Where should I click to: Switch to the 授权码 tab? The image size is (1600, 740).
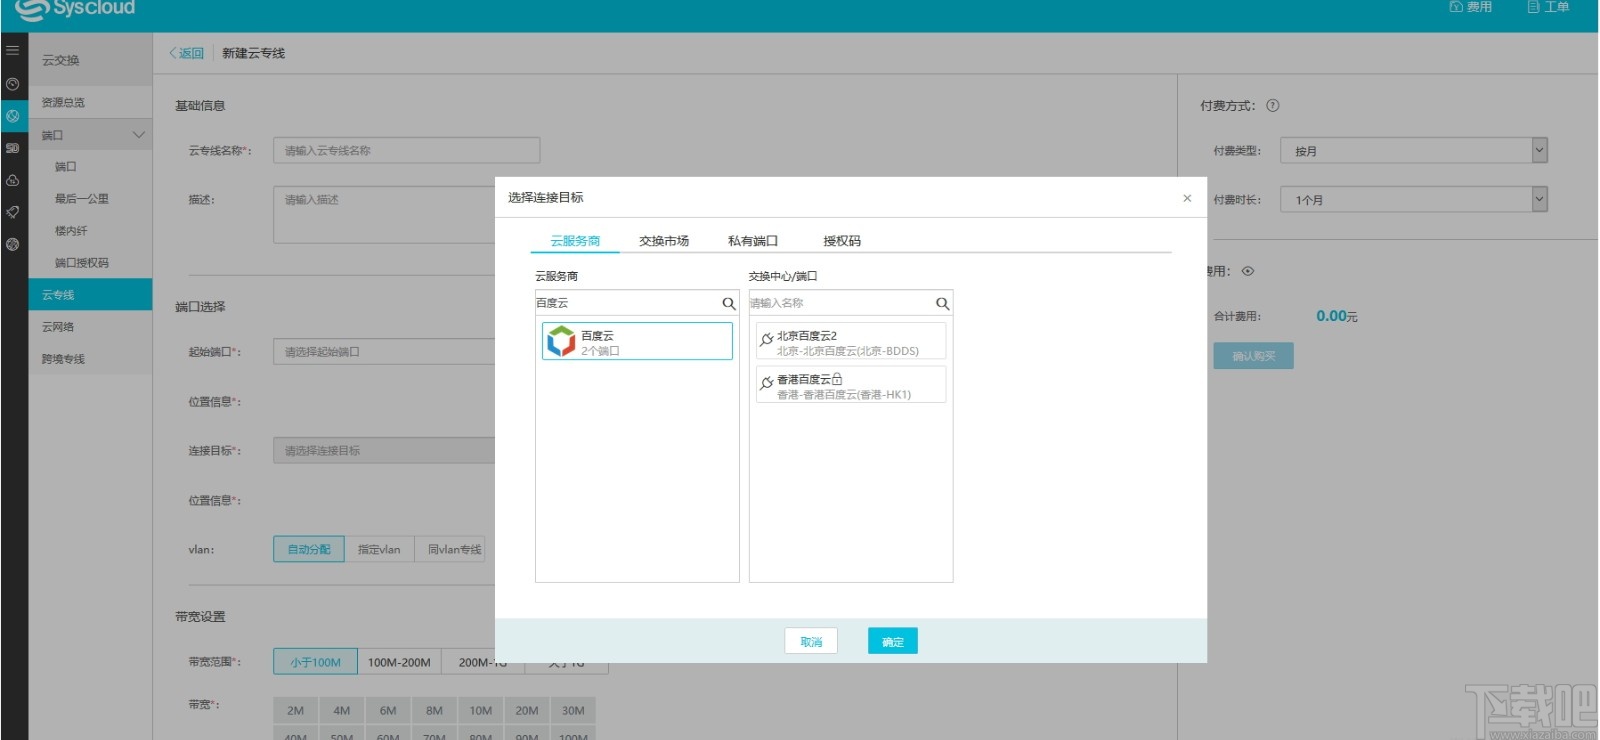point(842,241)
